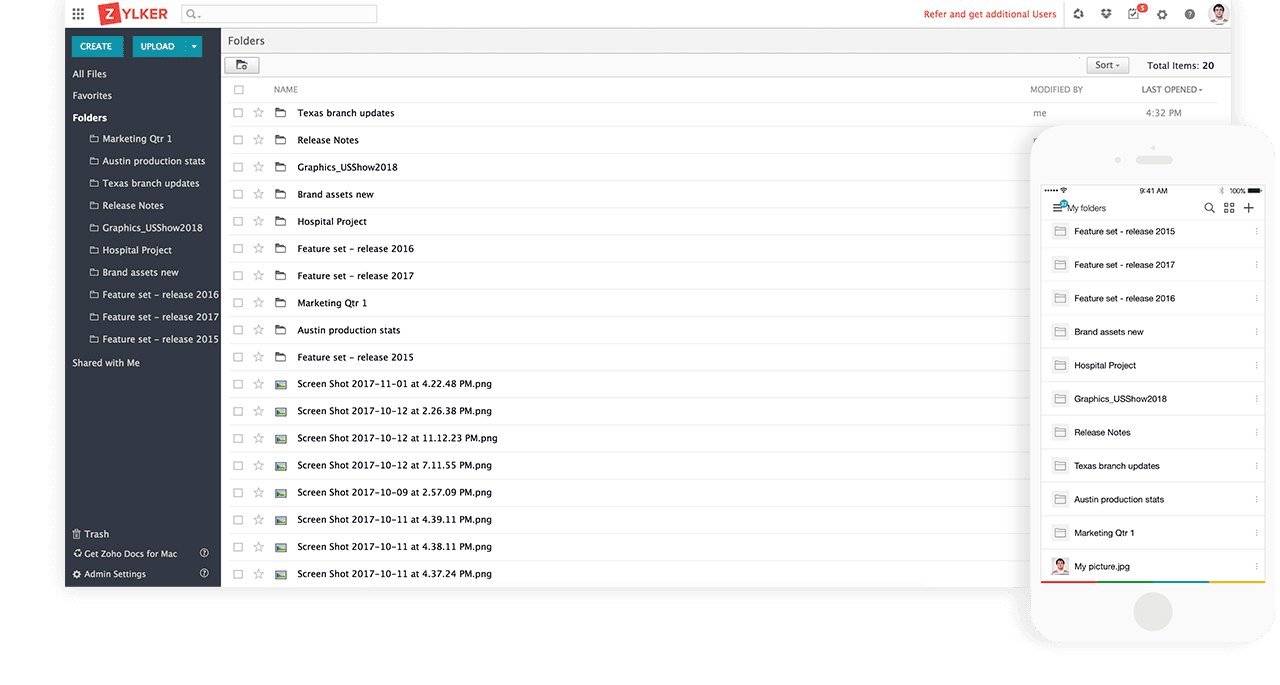Click Last Opened column sort arrow
This screenshot has width=1280, height=685.
tap(1201, 90)
